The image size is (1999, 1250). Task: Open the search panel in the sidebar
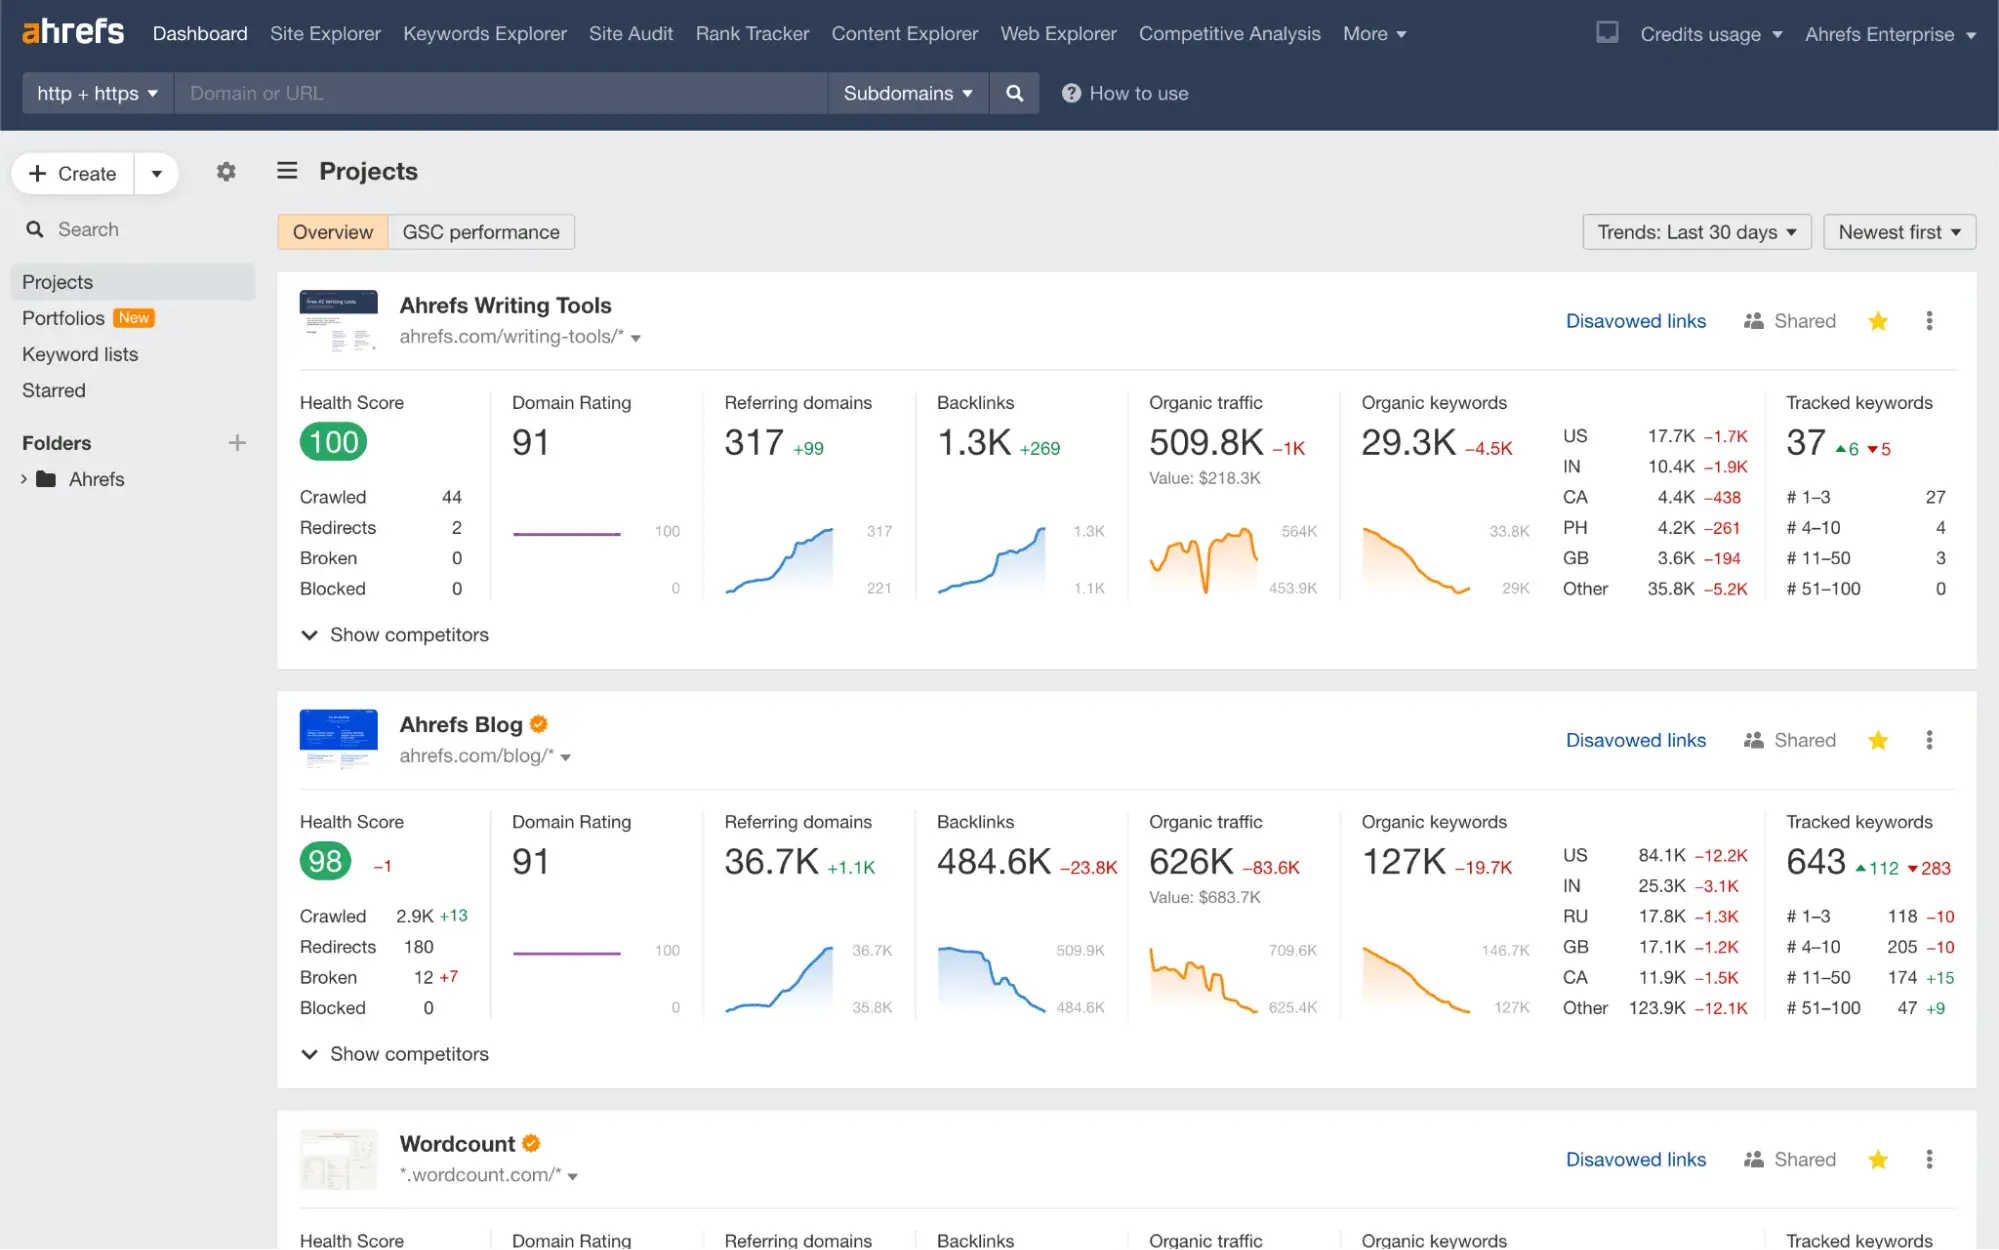(88, 229)
